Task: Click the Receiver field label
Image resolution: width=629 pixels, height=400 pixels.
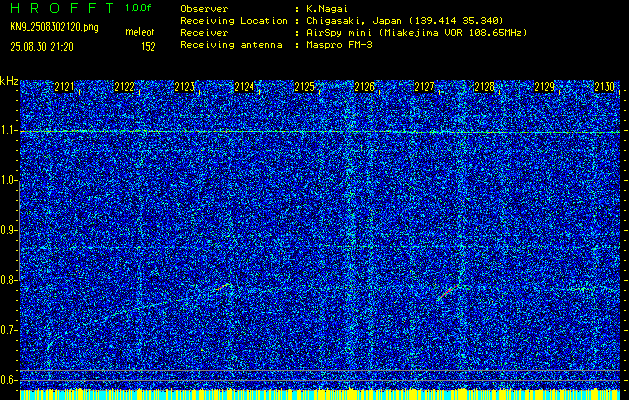Action: point(204,33)
